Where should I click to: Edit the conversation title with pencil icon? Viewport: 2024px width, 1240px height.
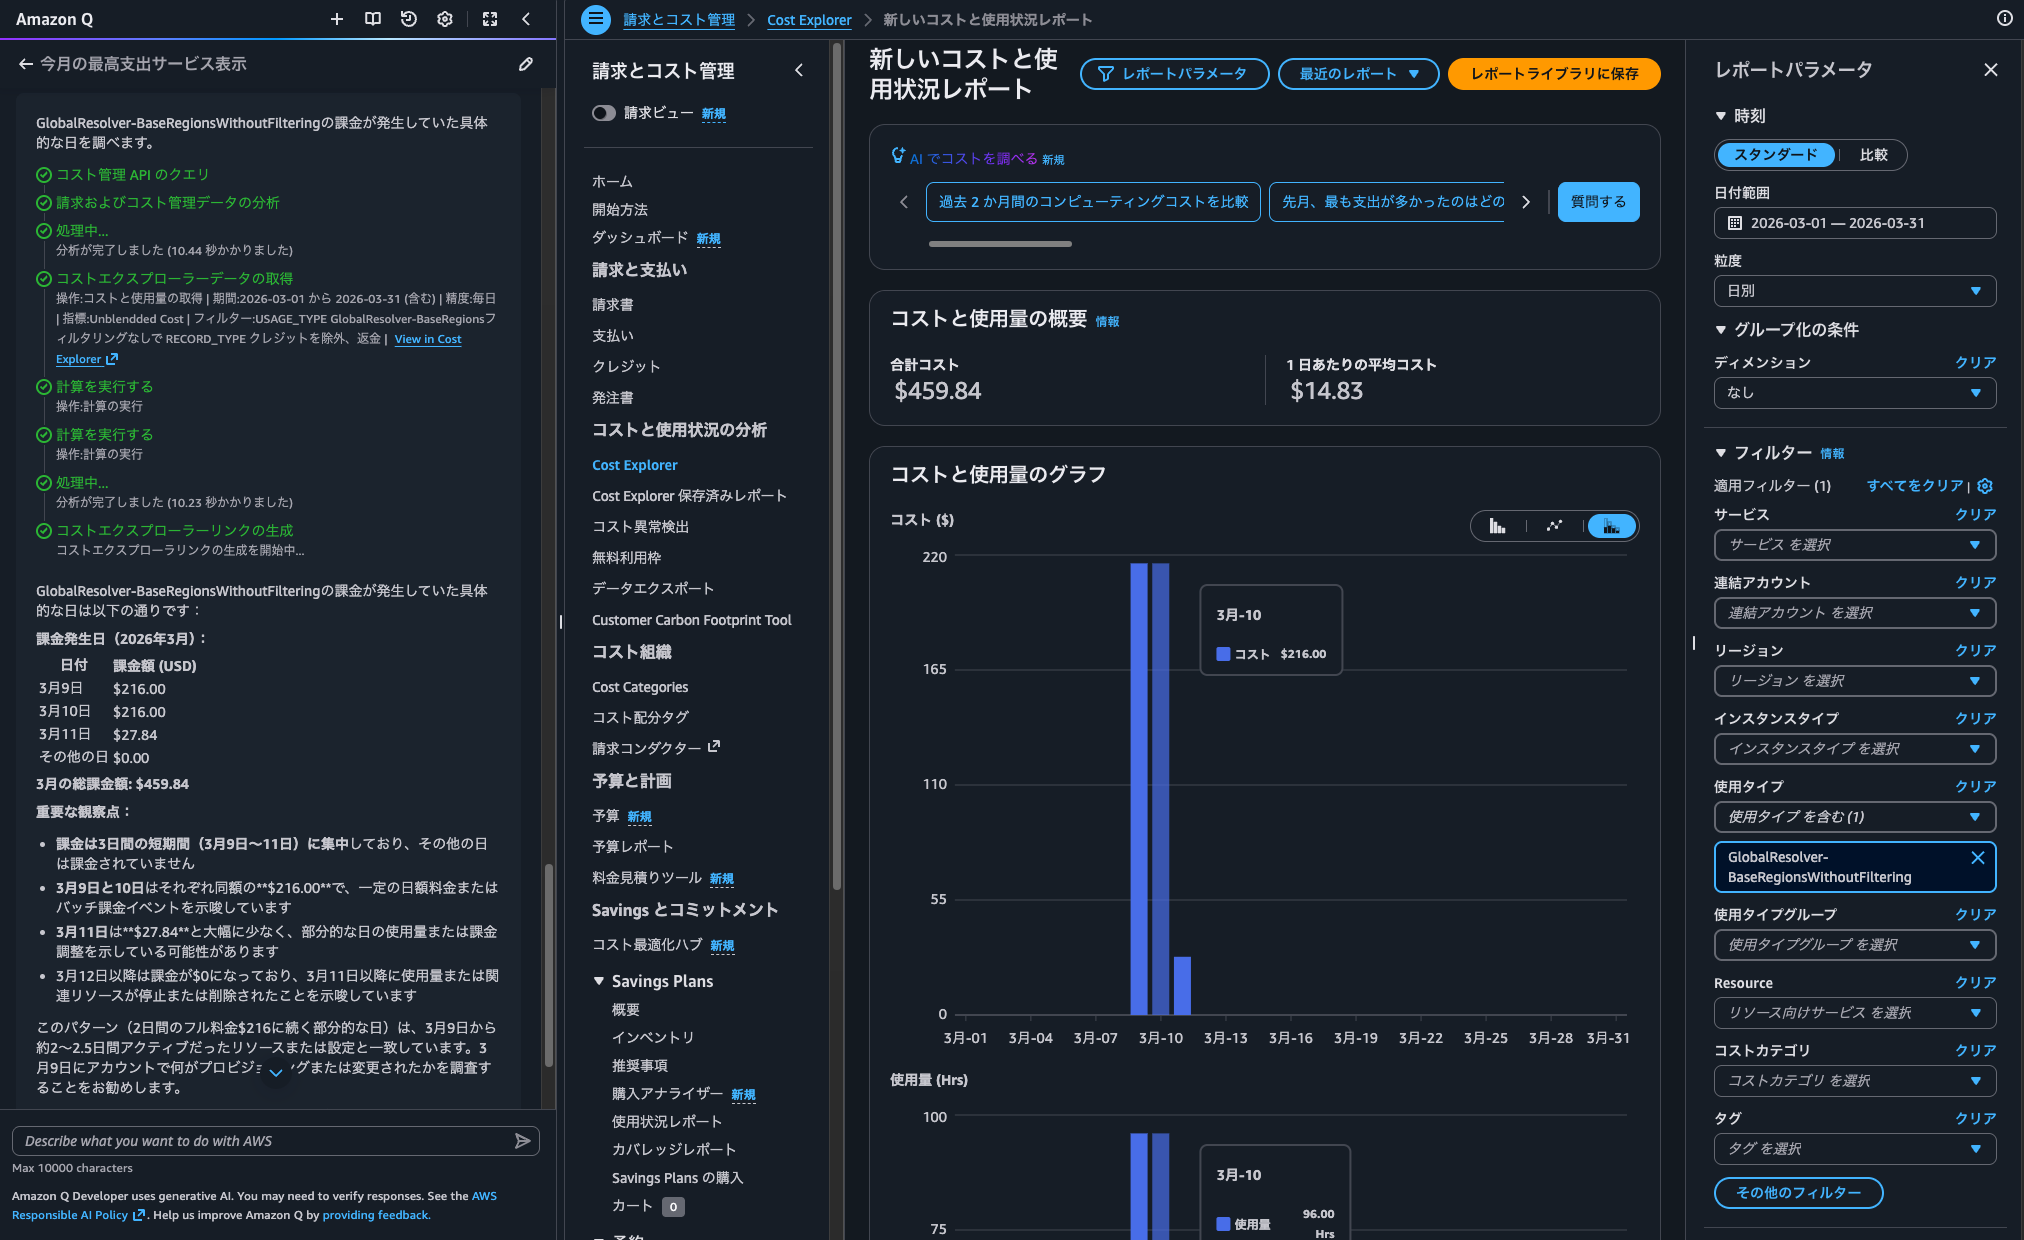[x=527, y=64]
